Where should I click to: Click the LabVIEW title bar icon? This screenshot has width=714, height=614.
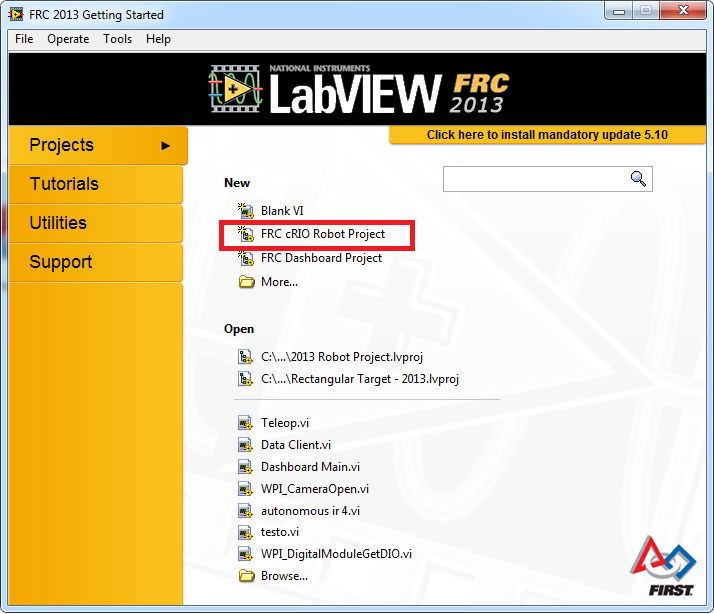15,15
